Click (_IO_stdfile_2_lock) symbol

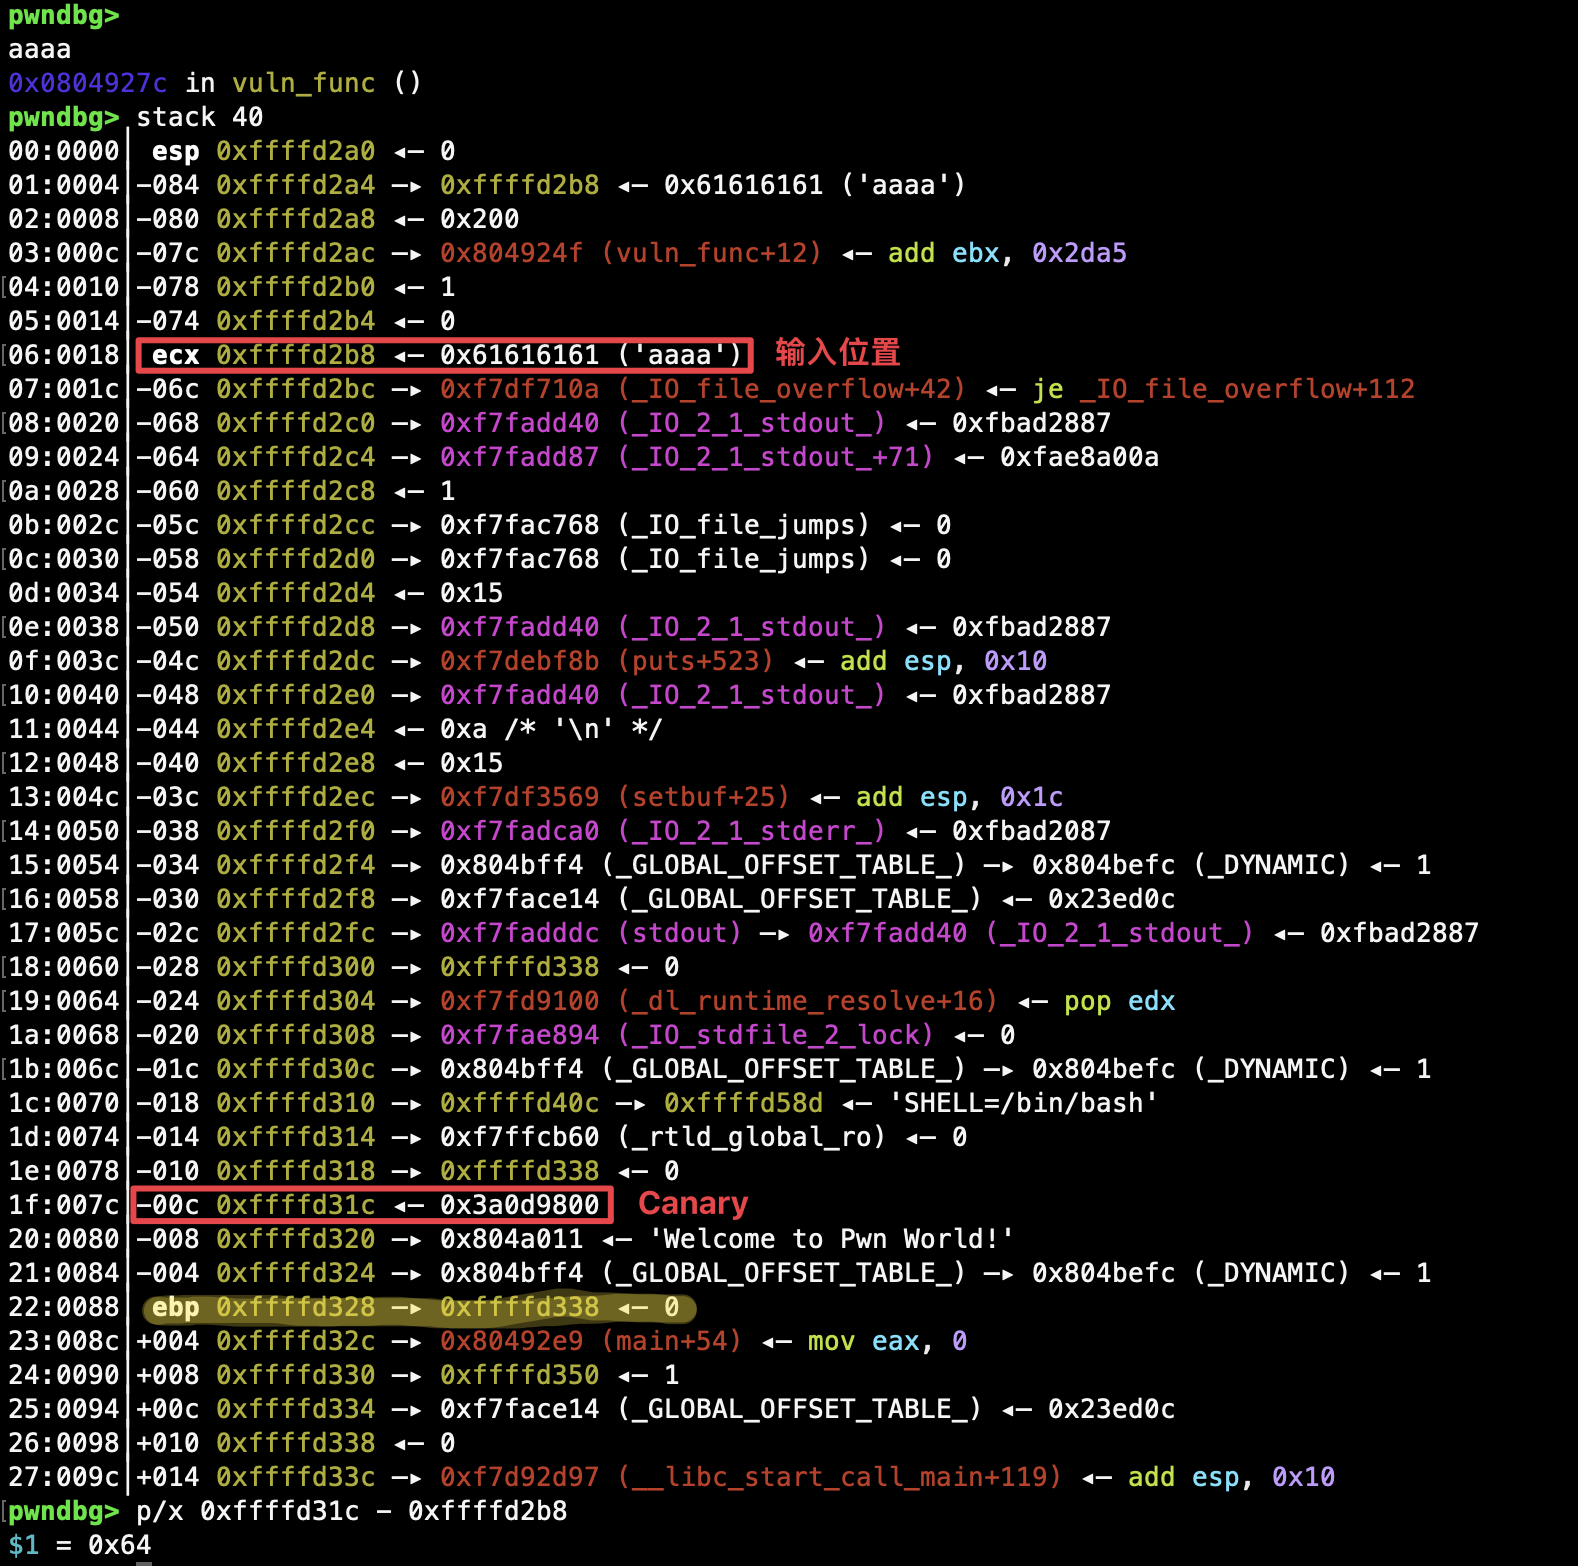(x=776, y=1035)
